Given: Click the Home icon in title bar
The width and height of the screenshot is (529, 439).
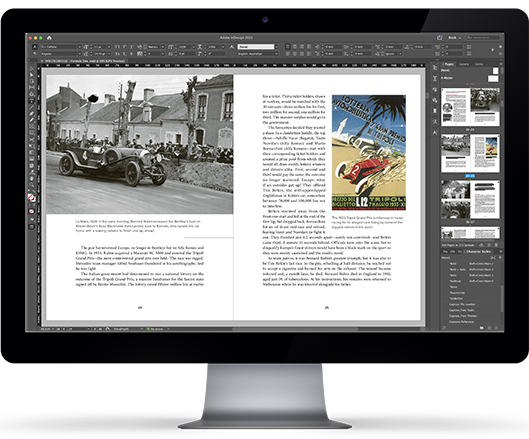Looking at the screenshot, I should [49, 38].
